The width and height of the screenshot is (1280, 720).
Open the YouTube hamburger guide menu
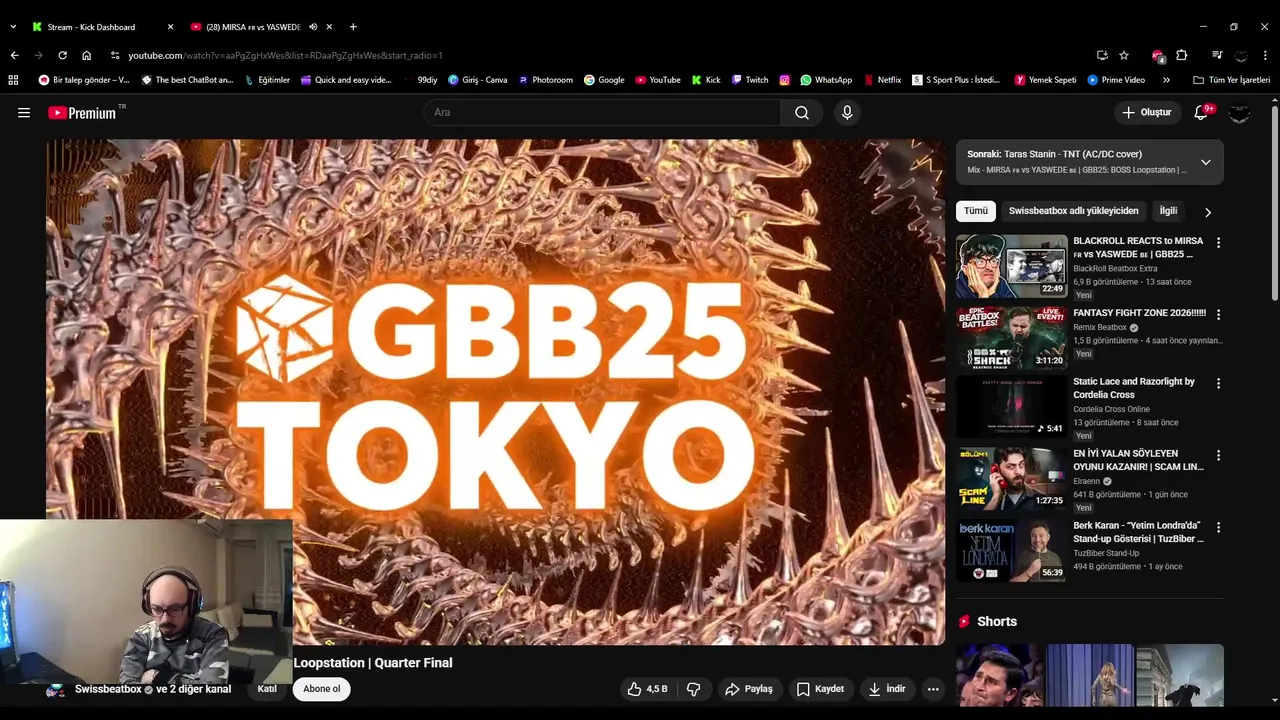coord(24,113)
